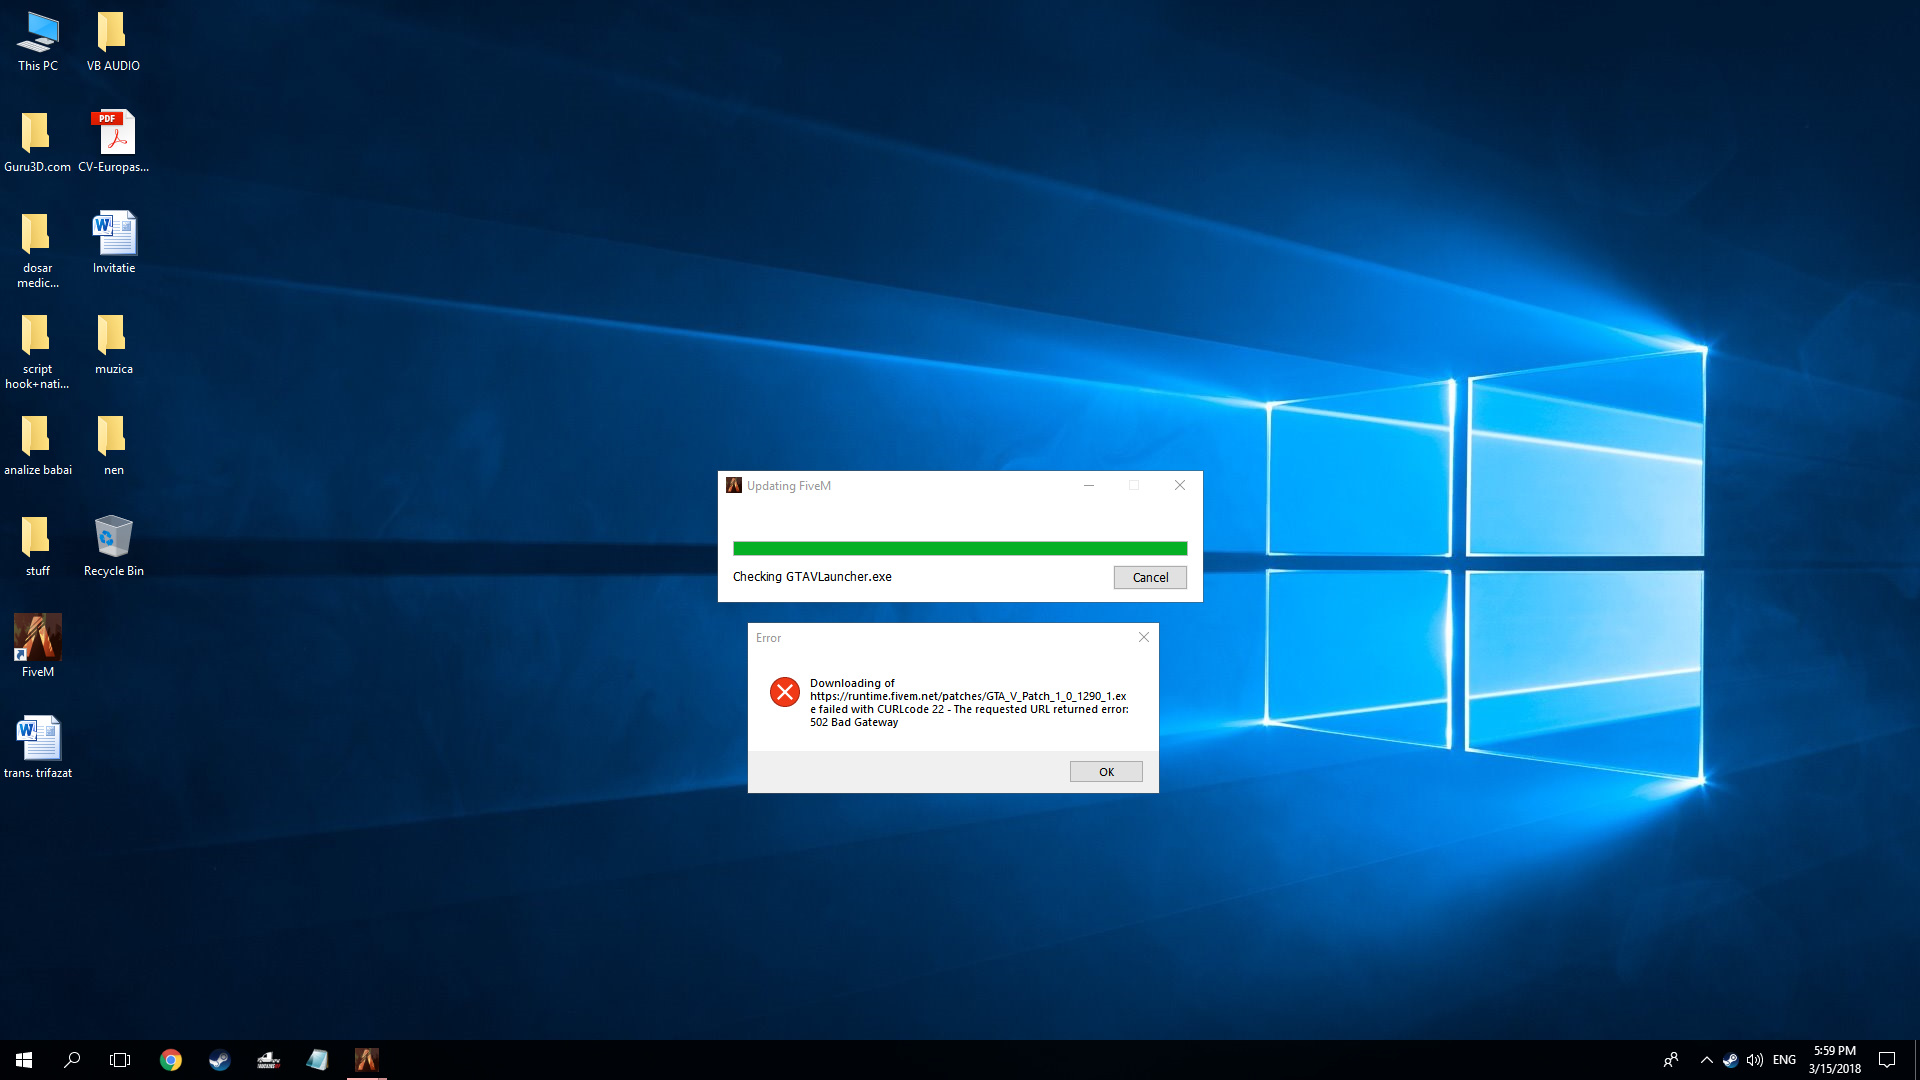This screenshot has width=1920, height=1080.
Task: Cancel the FiveM update
Action: [x=1150, y=577]
